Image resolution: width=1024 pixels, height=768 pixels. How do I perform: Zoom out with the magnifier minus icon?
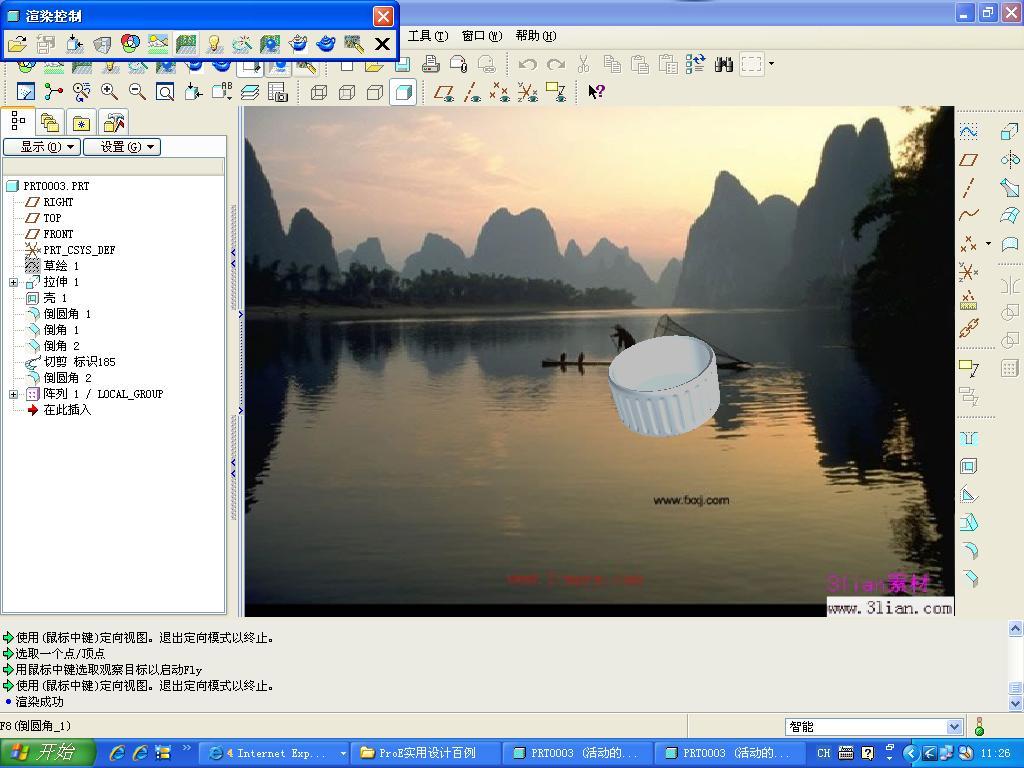[x=137, y=92]
